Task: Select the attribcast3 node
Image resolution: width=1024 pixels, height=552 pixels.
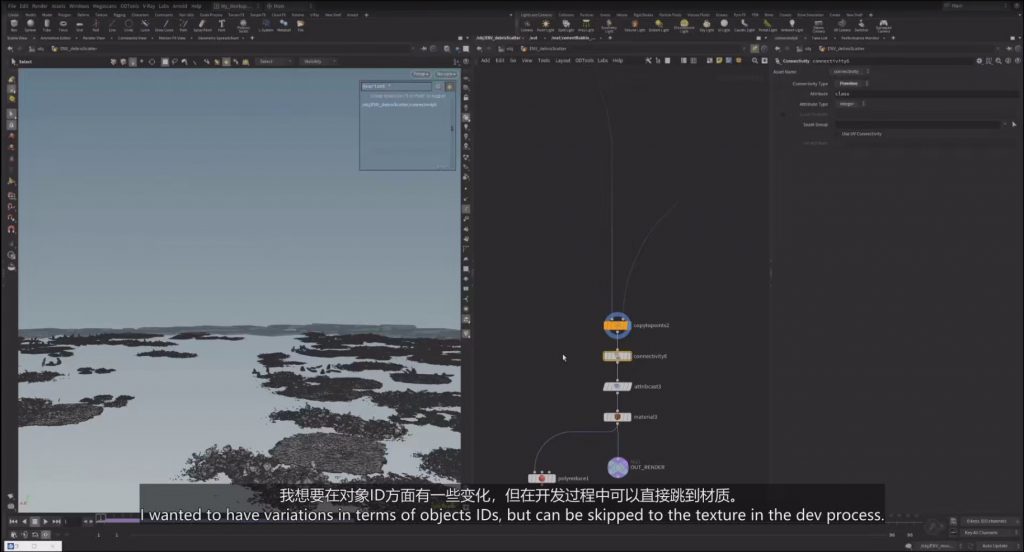Action: [617, 387]
